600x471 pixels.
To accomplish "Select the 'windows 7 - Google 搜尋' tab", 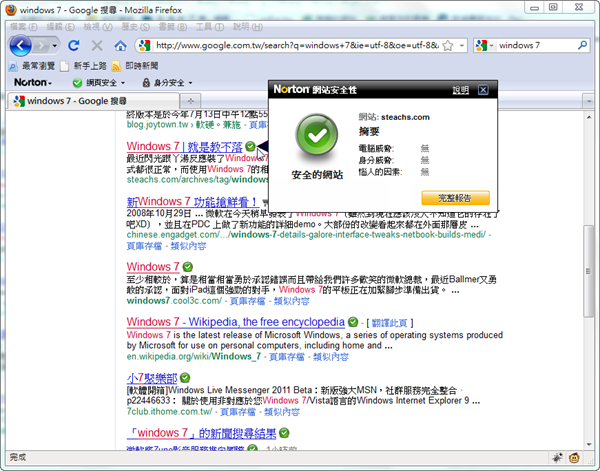I will point(90,101).
